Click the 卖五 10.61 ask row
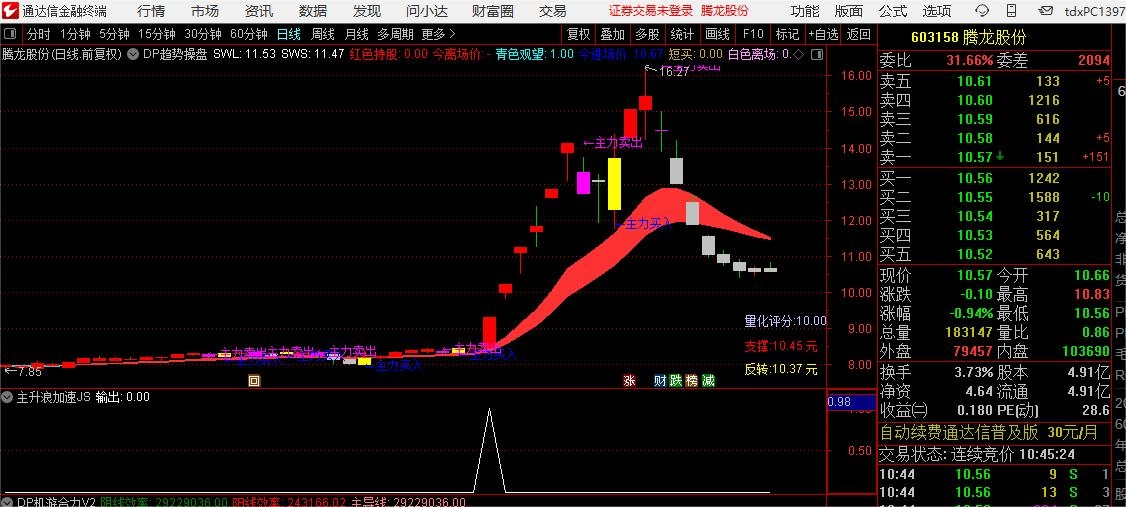Image resolution: width=1126 pixels, height=507 pixels. pyautogui.click(x=995, y=82)
